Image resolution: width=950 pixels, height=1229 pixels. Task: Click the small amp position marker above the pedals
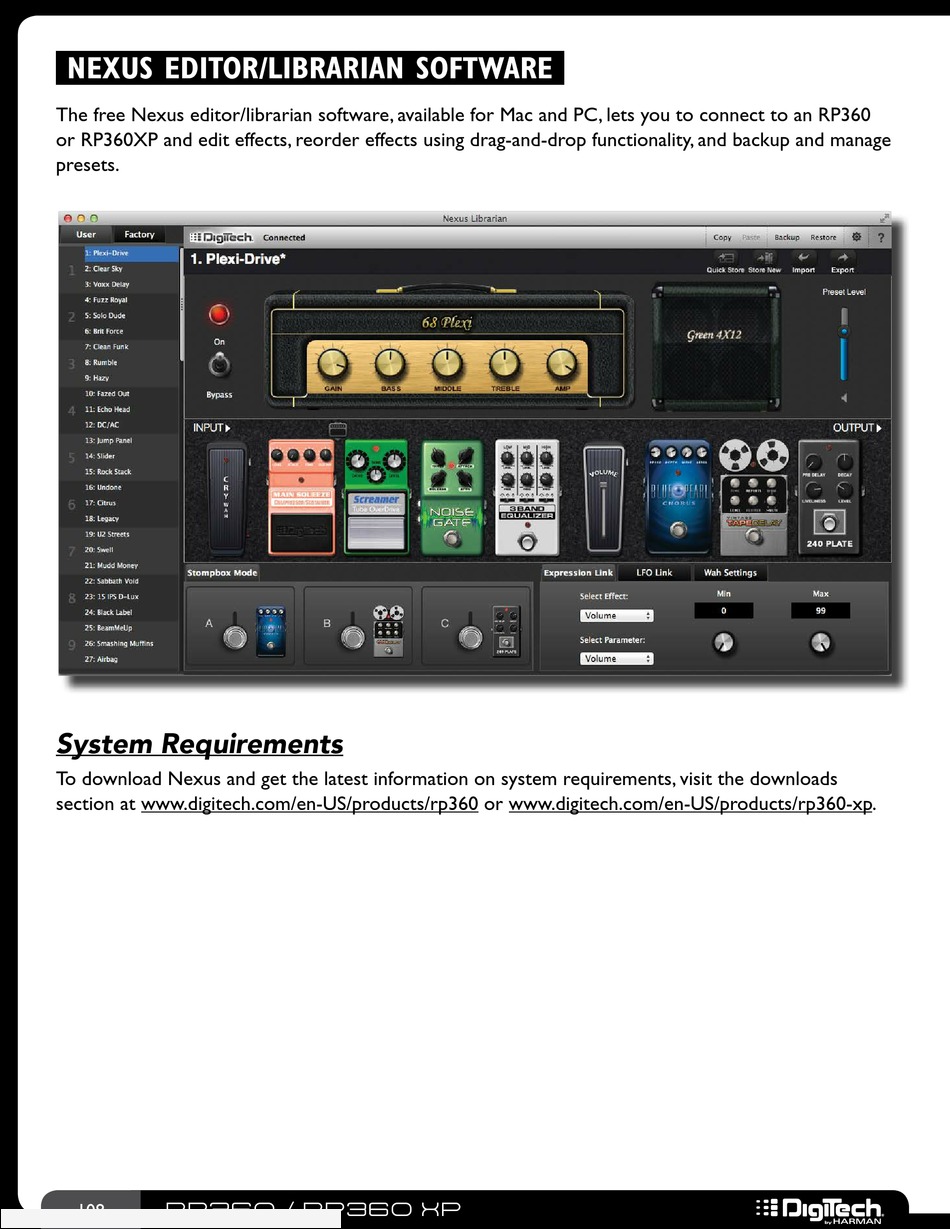tap(337, 428)
